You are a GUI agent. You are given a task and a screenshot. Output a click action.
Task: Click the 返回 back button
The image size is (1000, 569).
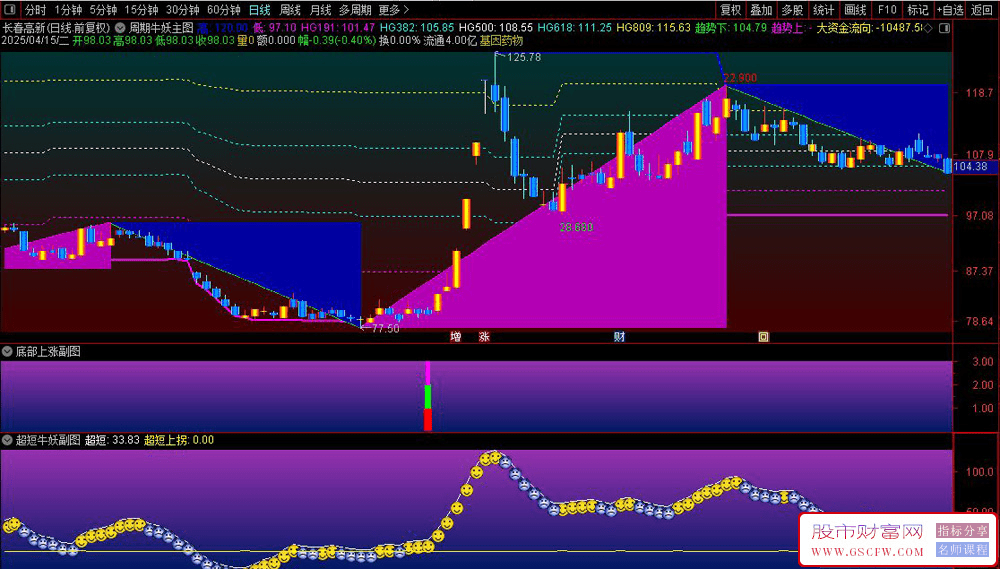[x=983, y=10]
